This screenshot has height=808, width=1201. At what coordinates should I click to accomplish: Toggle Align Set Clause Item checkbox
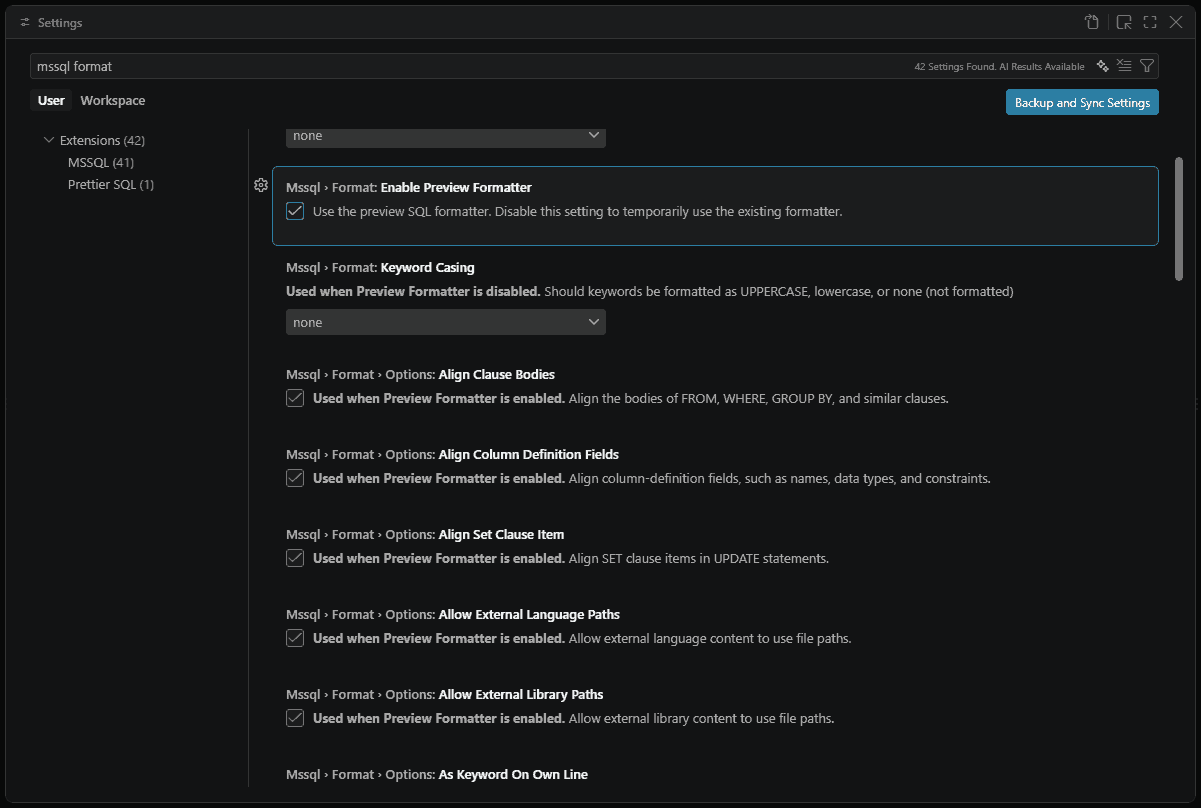point(295,558)
